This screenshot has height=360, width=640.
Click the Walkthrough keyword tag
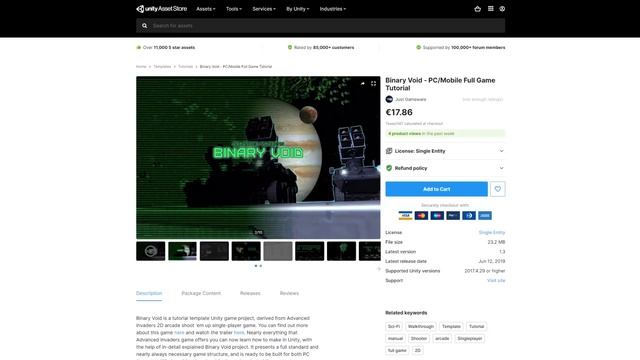point(421,327)
